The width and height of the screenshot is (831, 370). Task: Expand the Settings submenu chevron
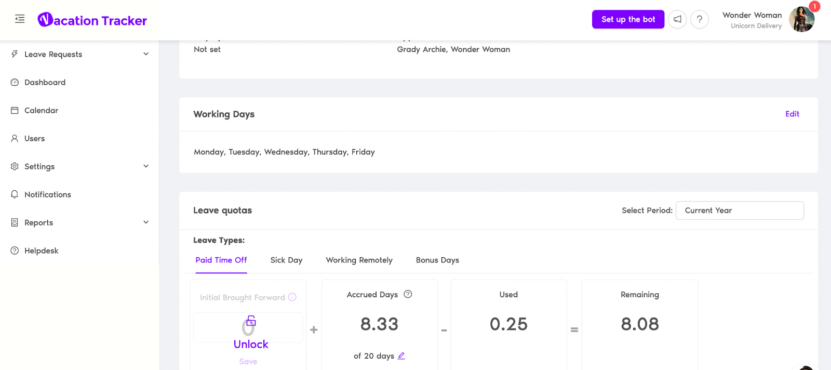[x=146, y=166]
